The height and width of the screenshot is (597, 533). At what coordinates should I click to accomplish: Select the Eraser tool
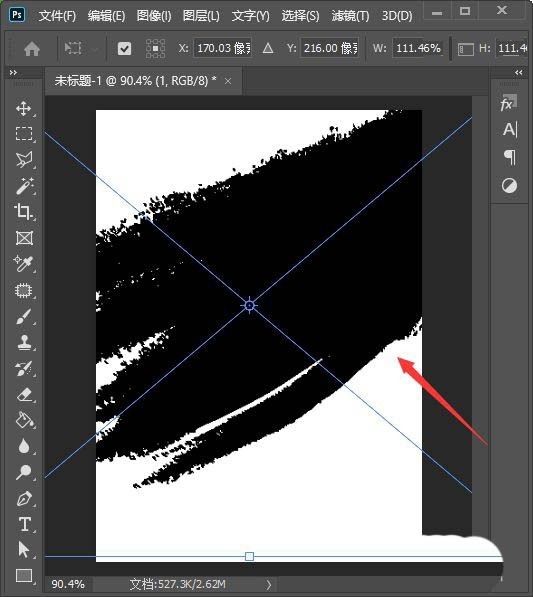pos(24,394)
